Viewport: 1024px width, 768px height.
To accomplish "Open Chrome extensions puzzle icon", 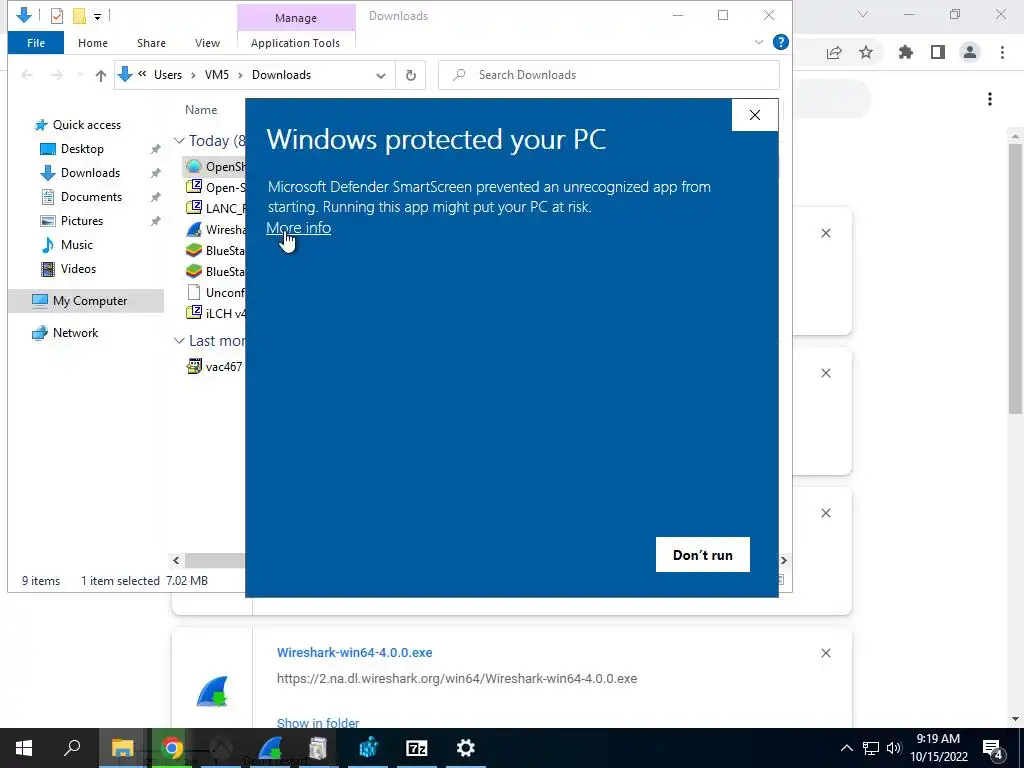I will [906, 52].
